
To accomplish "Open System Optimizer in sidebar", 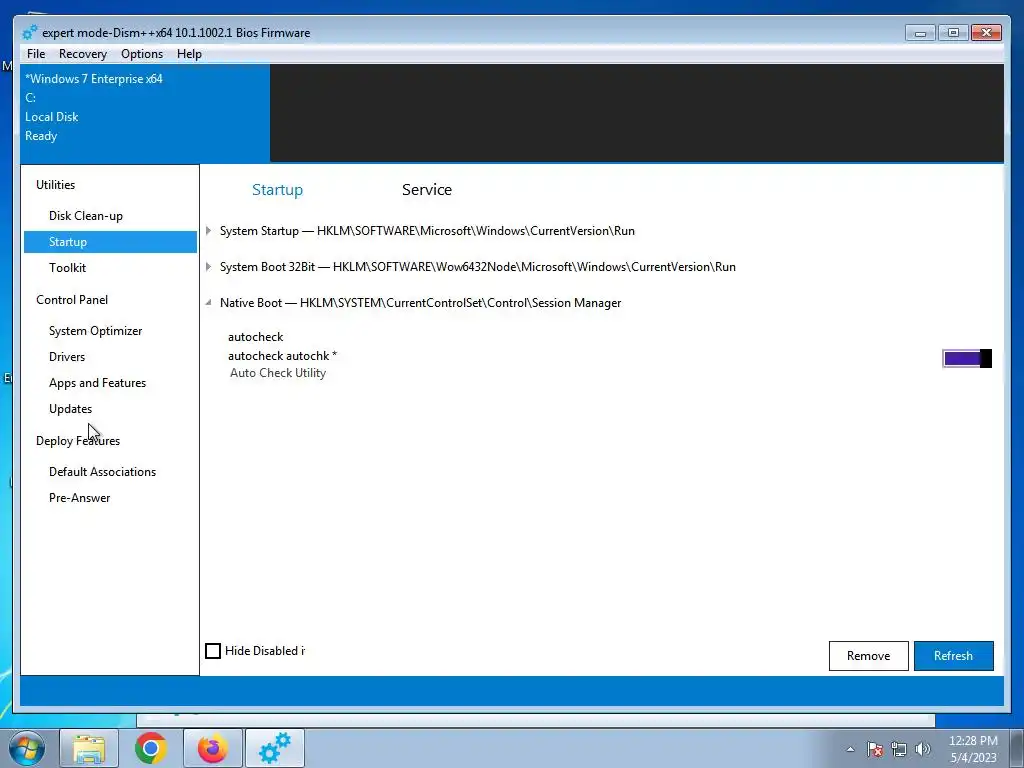I will (95, 330).
